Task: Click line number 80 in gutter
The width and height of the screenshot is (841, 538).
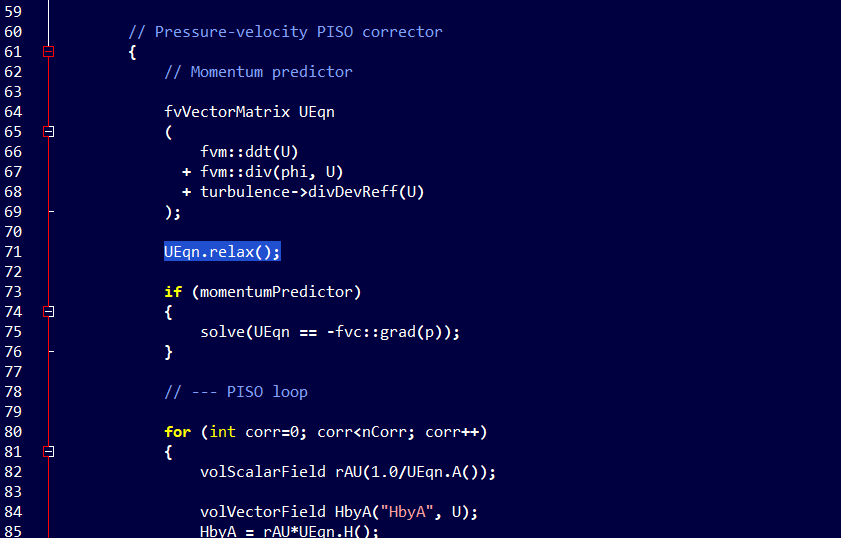Action: pyautogui.click(x=13, y=432)
